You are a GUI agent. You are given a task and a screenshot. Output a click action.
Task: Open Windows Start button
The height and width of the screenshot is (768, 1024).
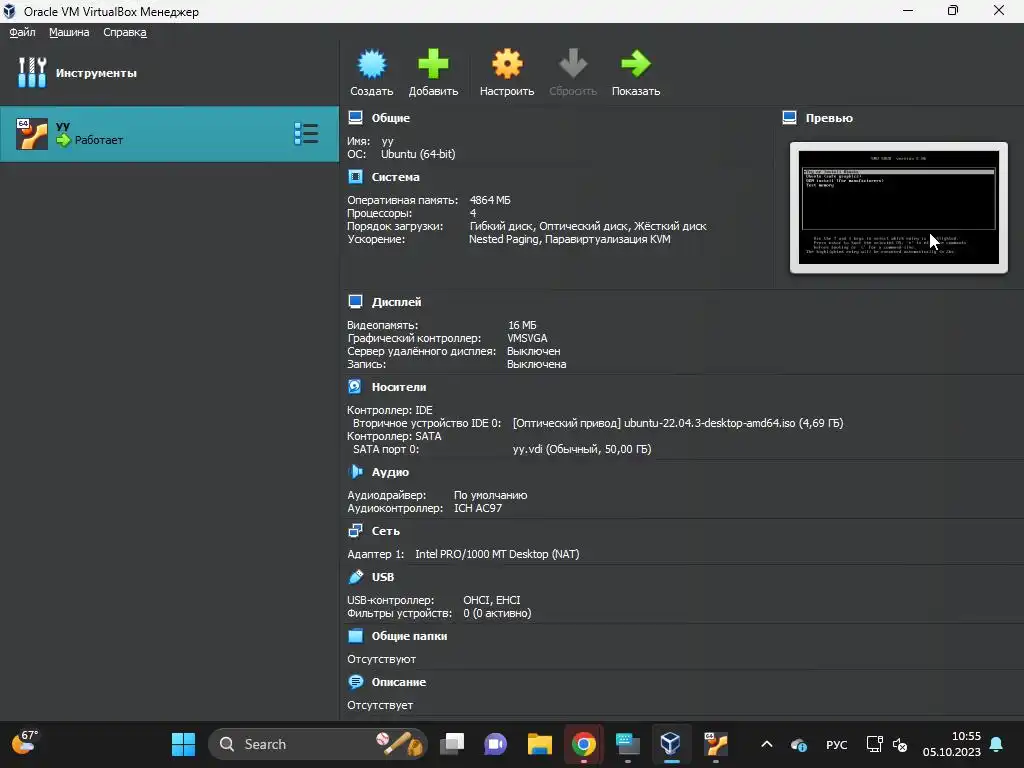click(x=183, y=744)
